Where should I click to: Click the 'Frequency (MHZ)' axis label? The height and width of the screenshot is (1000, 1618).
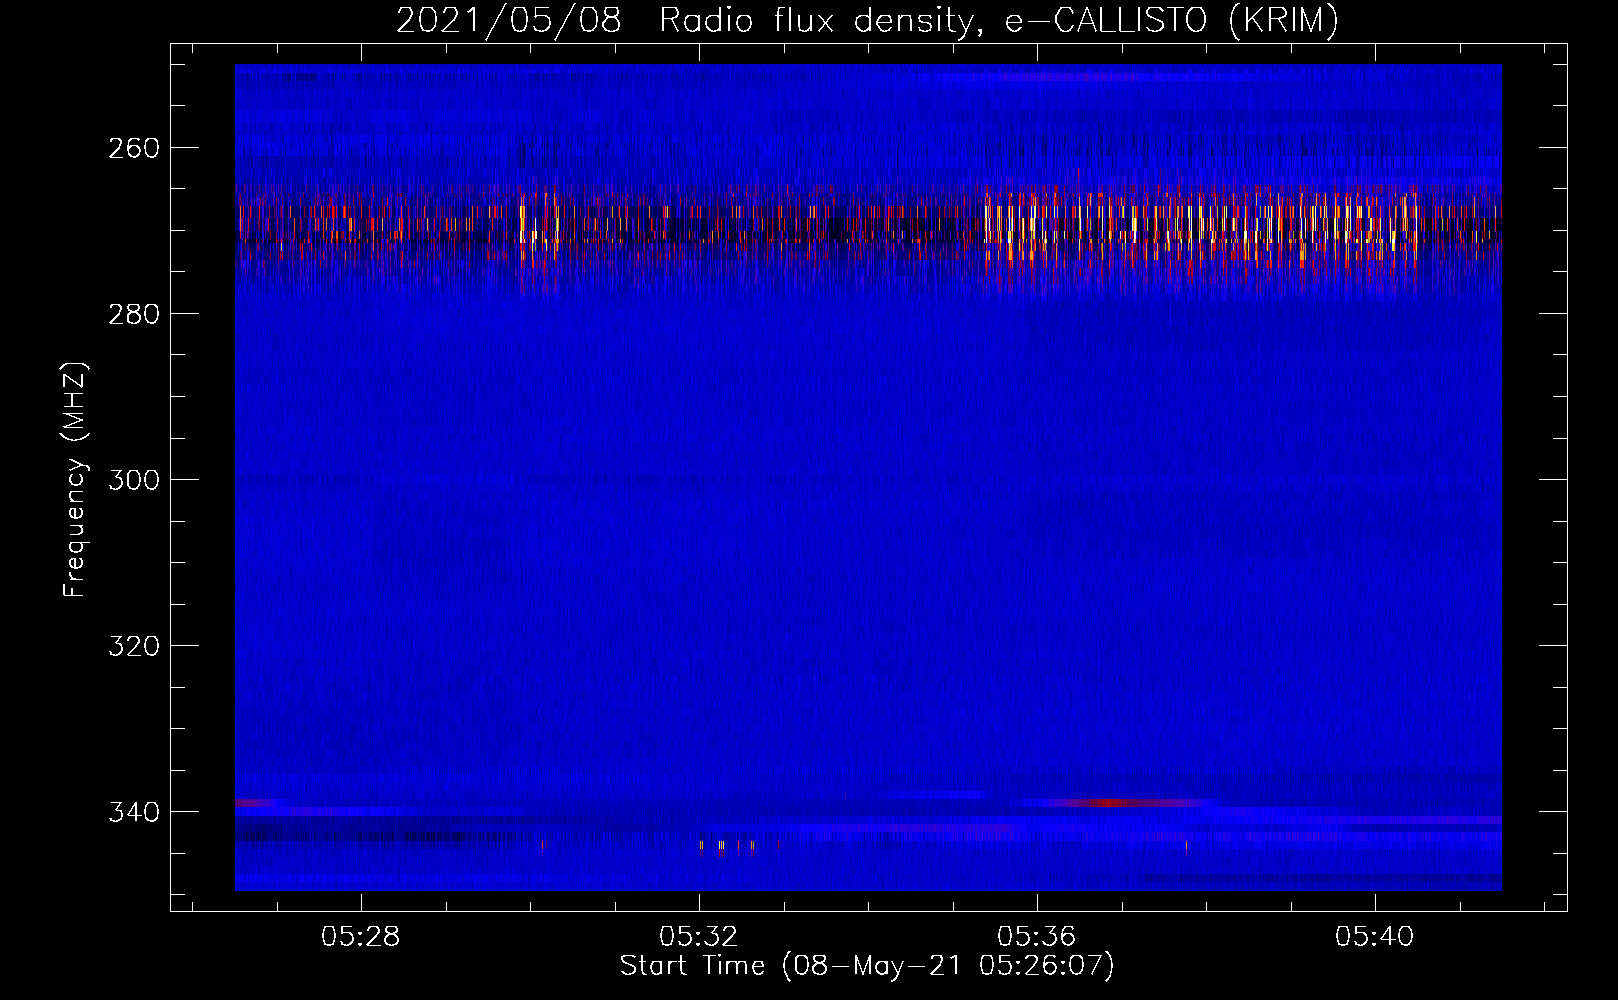click(75, 480)
